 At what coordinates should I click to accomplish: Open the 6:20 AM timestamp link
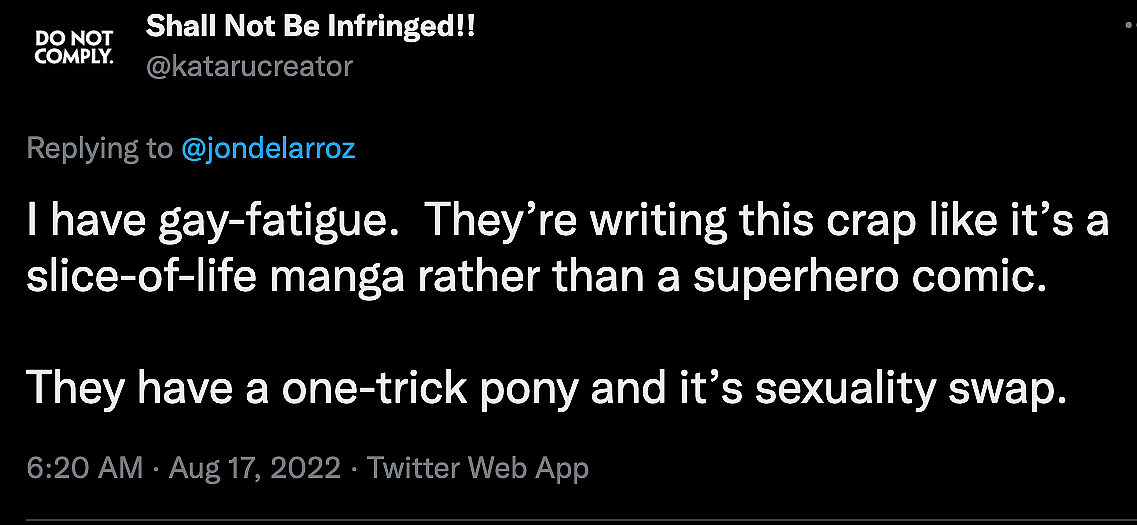(x=84, y=468)
